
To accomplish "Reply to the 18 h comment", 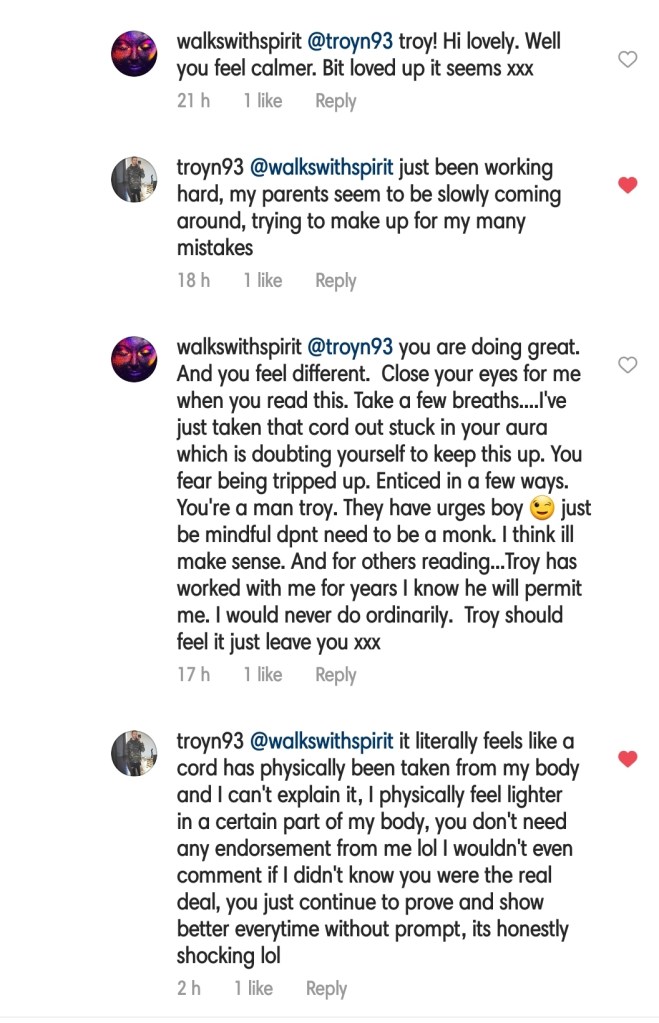I will coord(335,281).
